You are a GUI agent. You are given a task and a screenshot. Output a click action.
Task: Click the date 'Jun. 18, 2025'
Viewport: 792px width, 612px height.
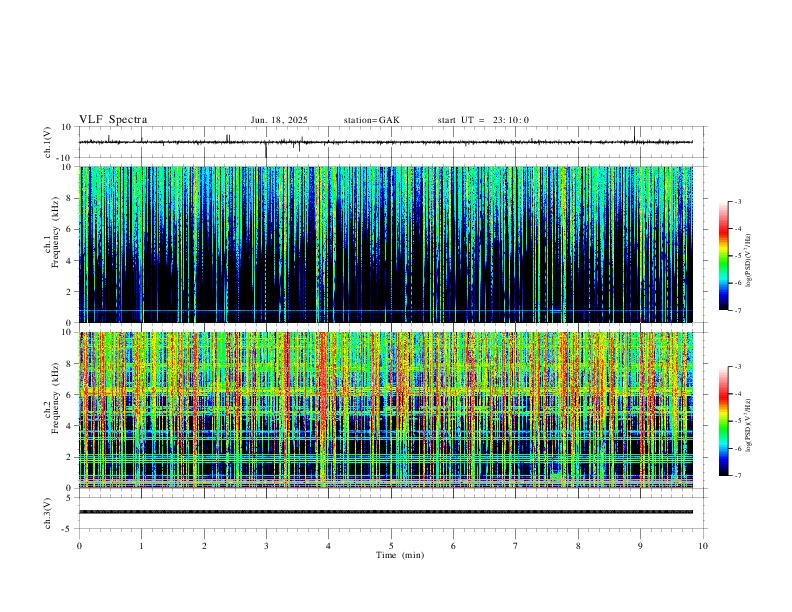tap(279, 120)
